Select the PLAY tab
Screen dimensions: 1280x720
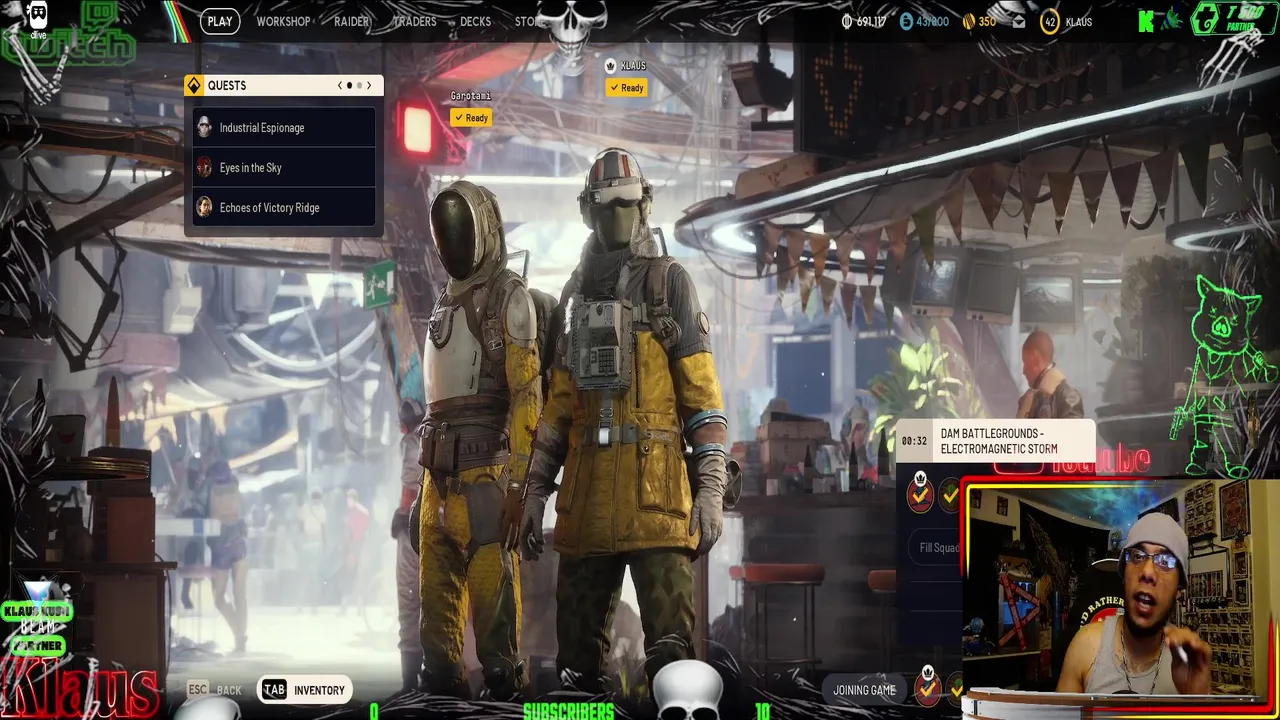pos(219,21)
